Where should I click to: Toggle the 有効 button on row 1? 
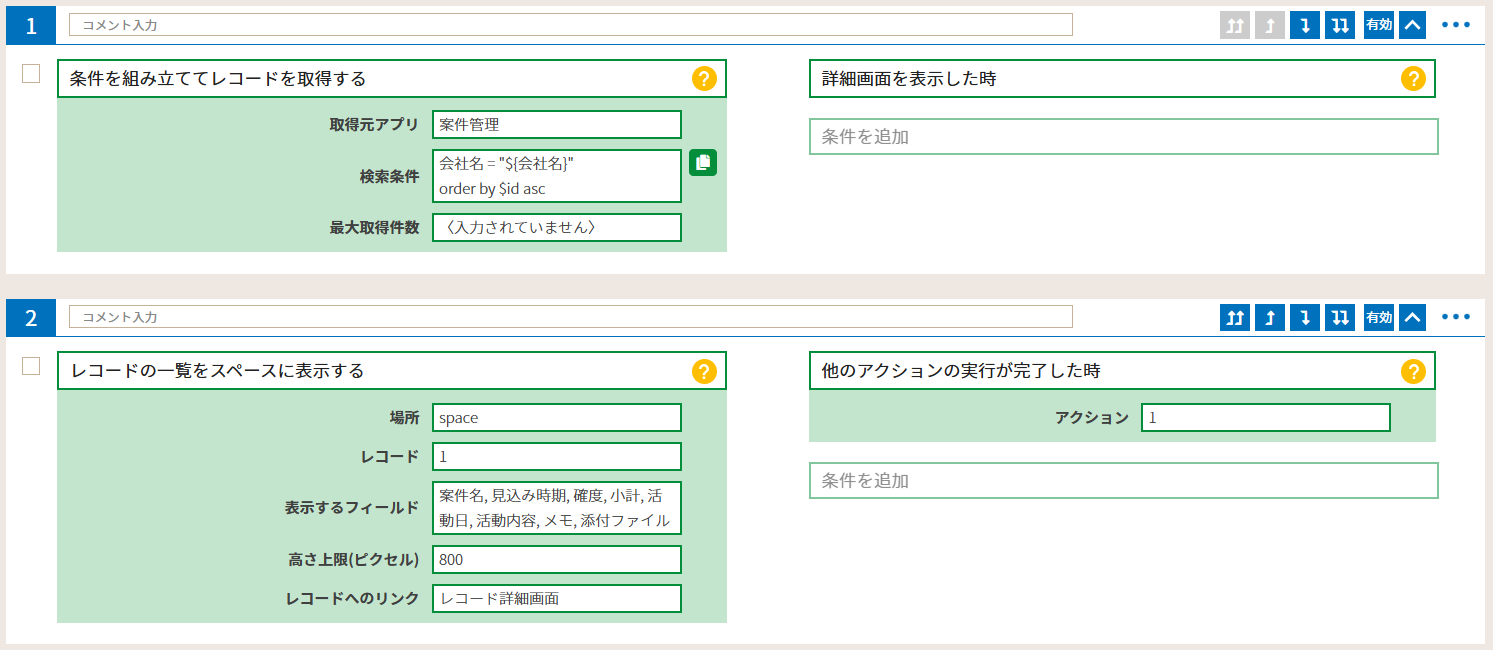pyautogui.click(x=1378, y=25)
